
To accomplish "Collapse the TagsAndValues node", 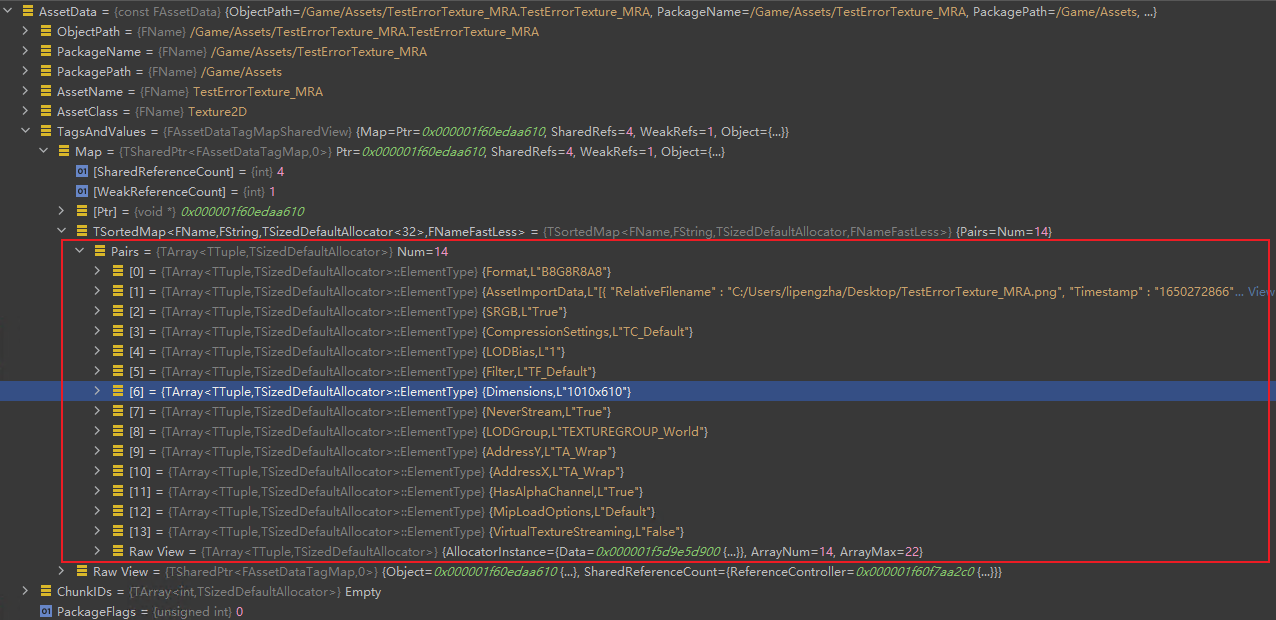I will click(27, 131).
